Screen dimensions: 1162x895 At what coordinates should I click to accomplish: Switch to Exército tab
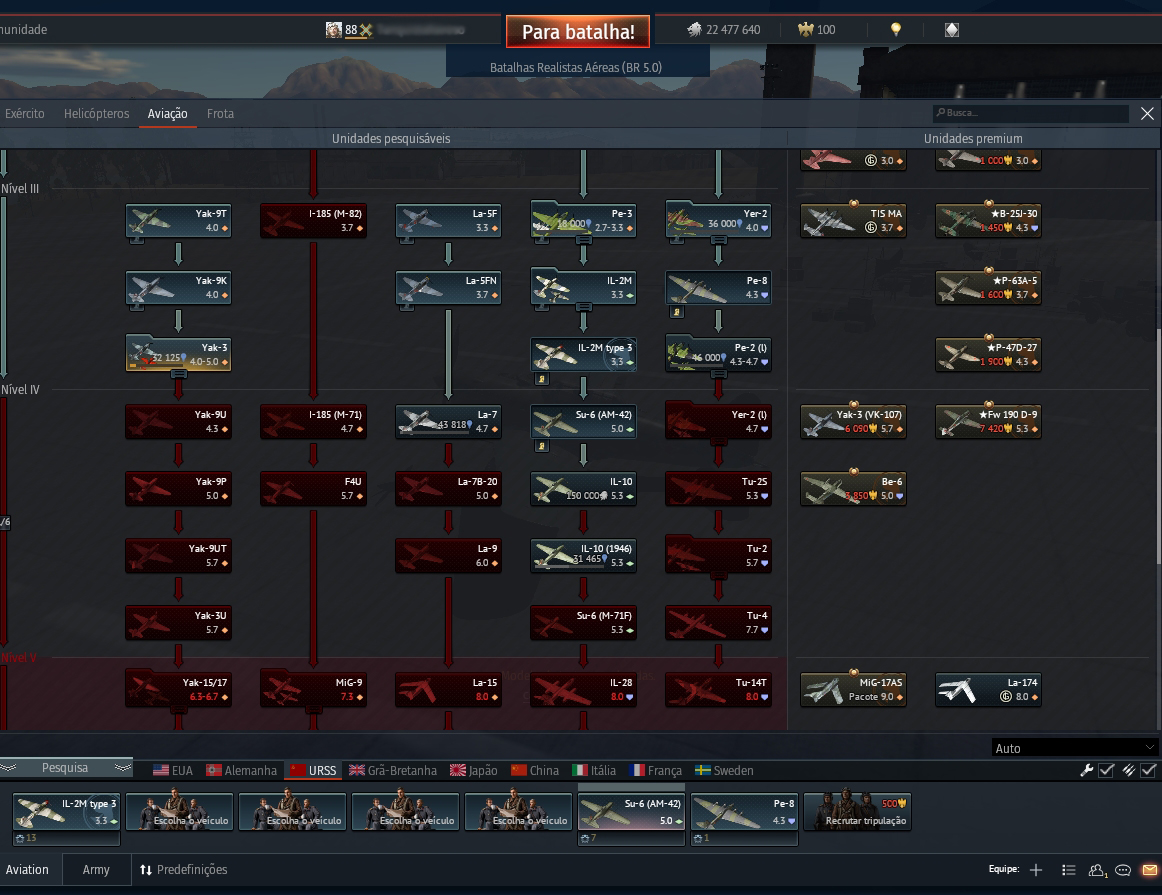[x=24, y=113]
